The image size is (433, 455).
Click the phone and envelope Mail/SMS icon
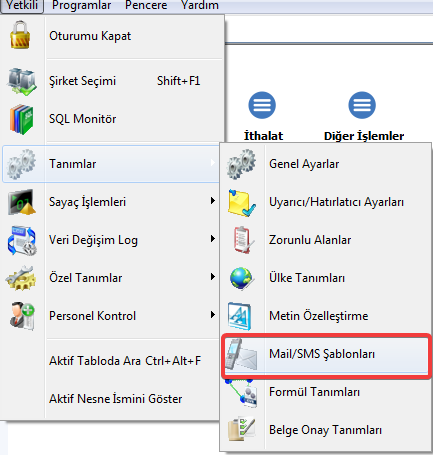[241, 354]
